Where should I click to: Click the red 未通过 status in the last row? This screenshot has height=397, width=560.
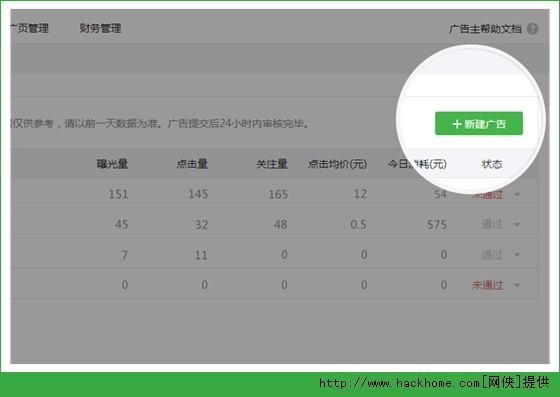487,285
